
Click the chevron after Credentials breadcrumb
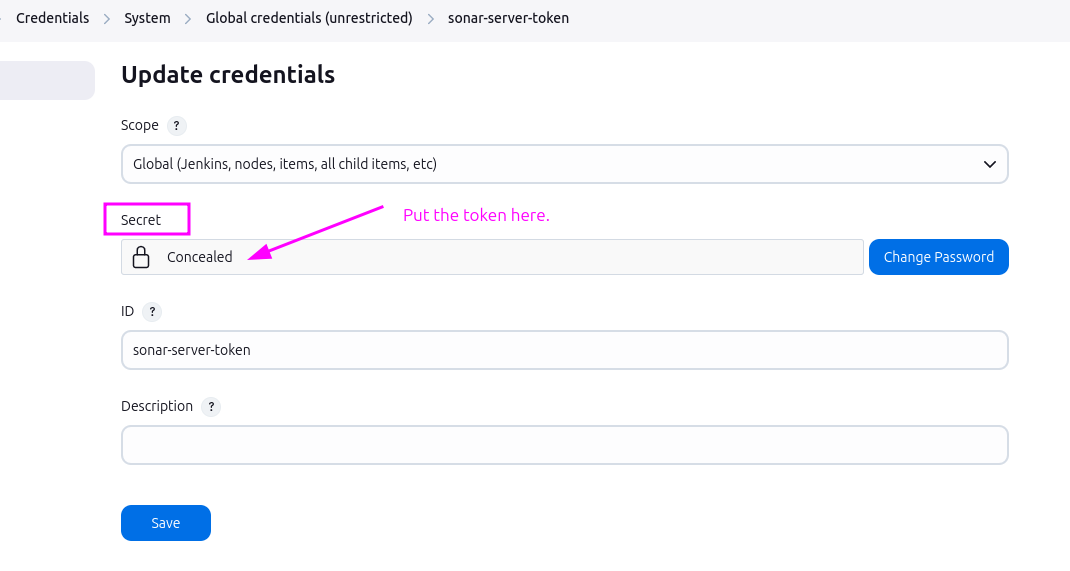tap(107, 19)
